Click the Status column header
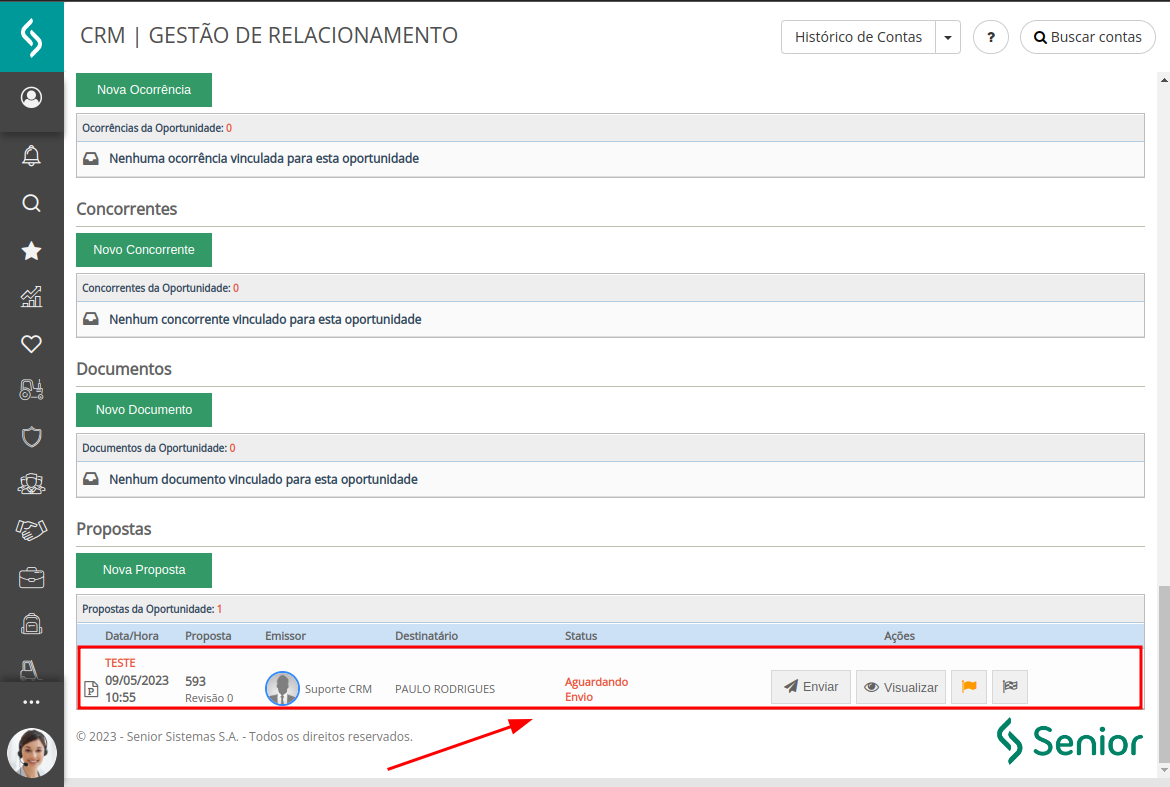 (581, 636)
